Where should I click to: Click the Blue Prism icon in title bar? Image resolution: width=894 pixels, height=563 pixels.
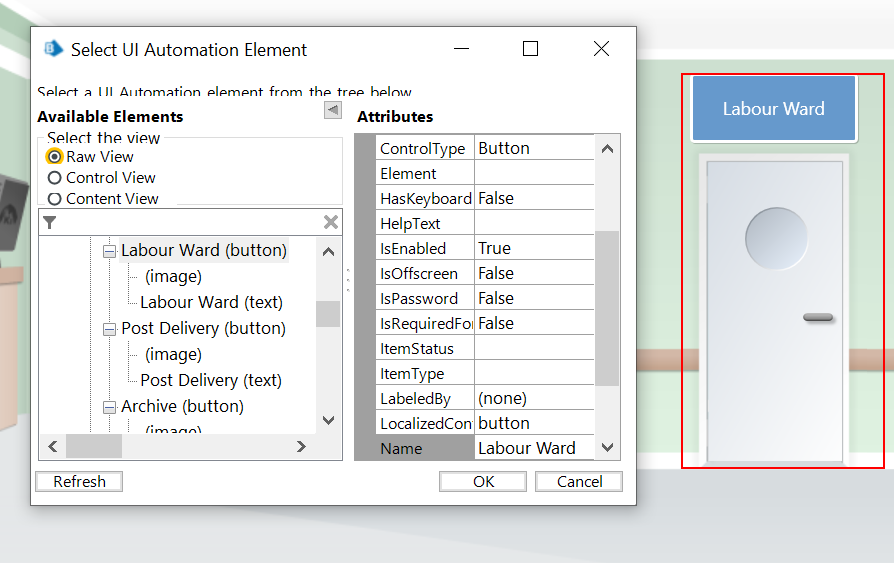pos(54,49)
